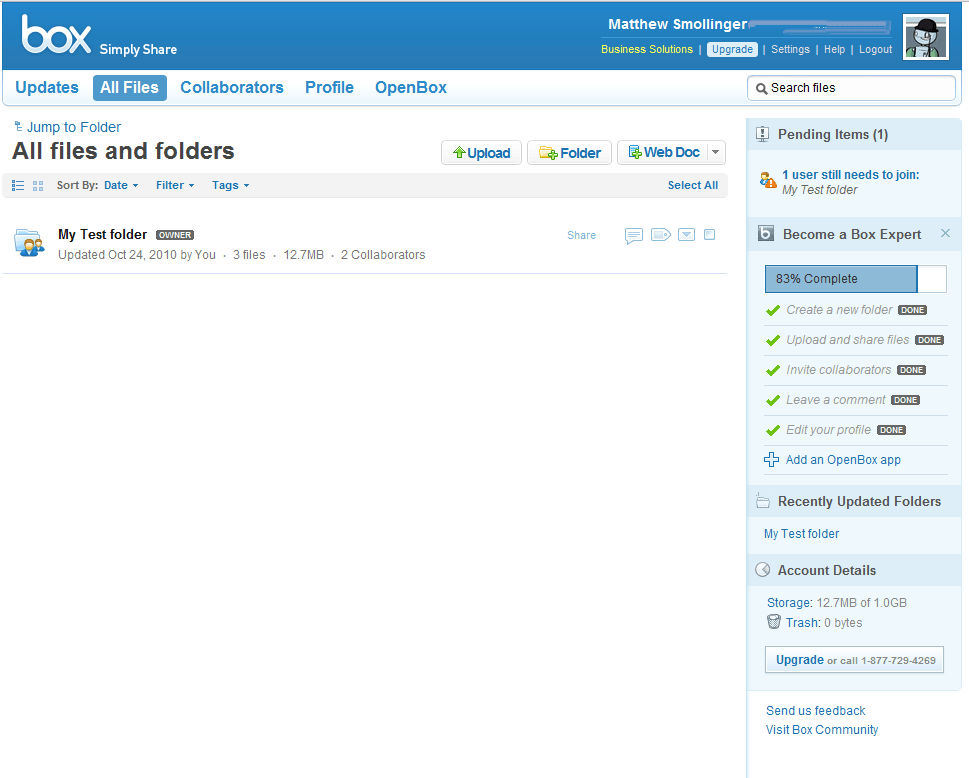
Task: Click the Trash bin icon
Action: tap(774, 622)
